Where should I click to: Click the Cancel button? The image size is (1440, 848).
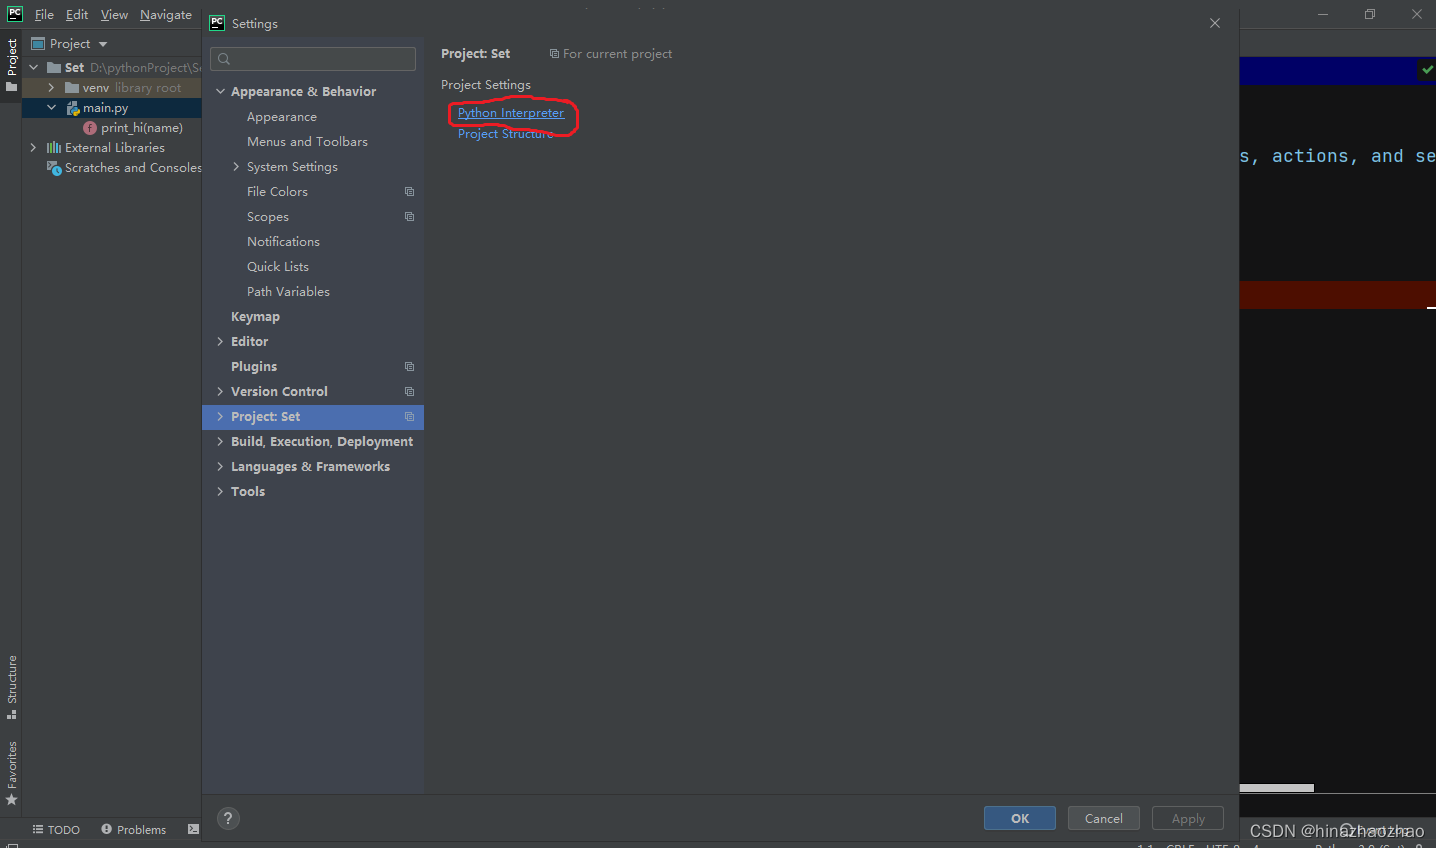1104,818
